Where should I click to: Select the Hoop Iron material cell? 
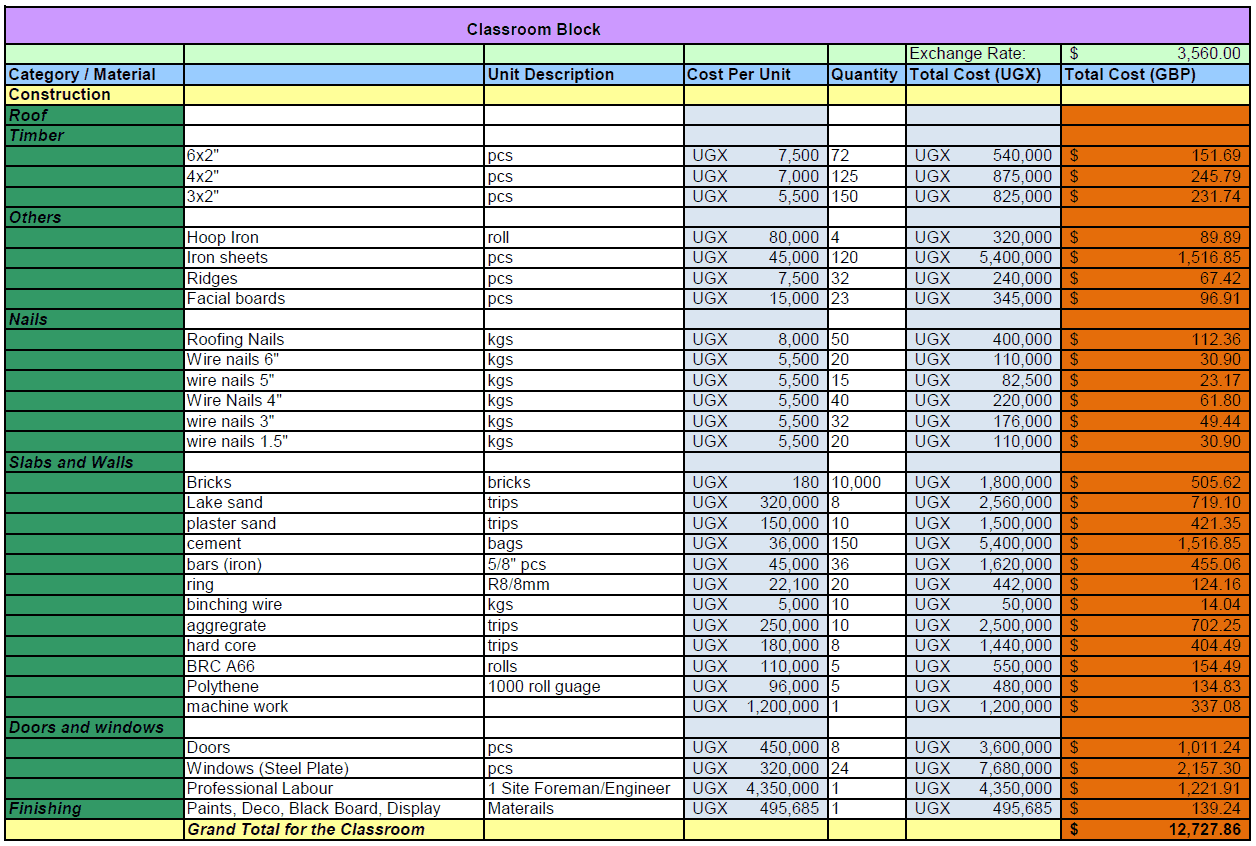(334, 237)
